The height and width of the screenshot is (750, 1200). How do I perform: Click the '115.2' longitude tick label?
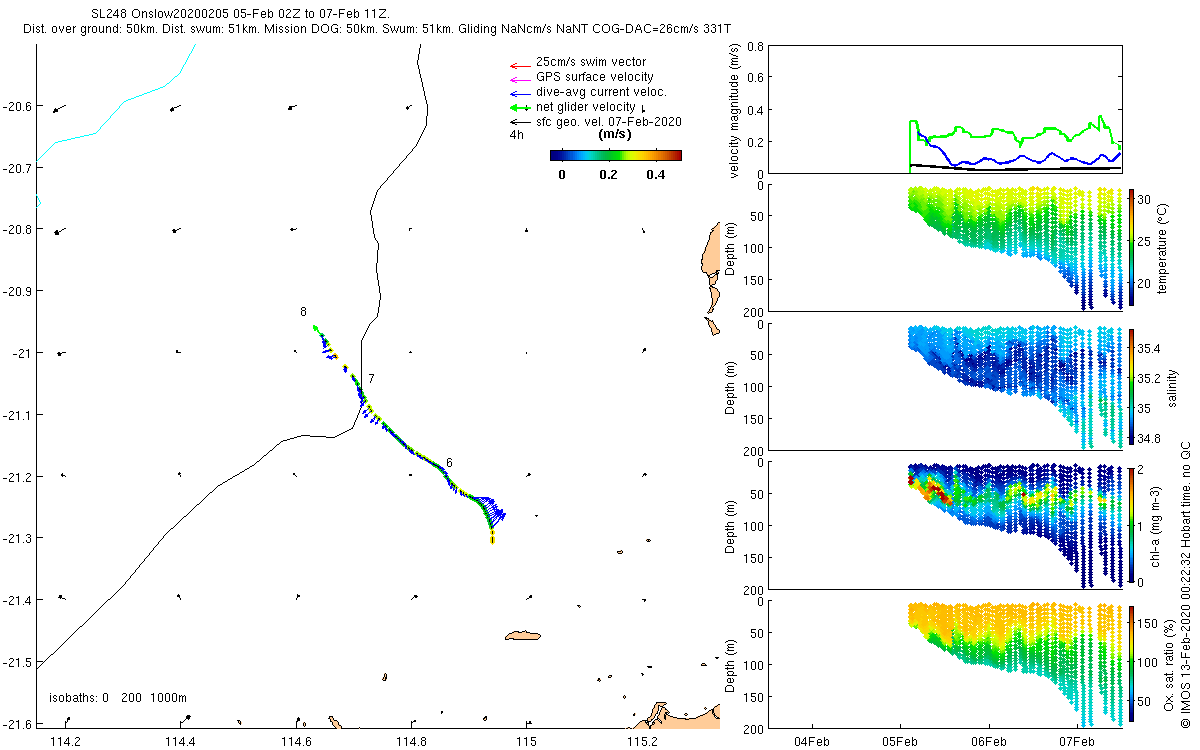[x=642, y=741]
